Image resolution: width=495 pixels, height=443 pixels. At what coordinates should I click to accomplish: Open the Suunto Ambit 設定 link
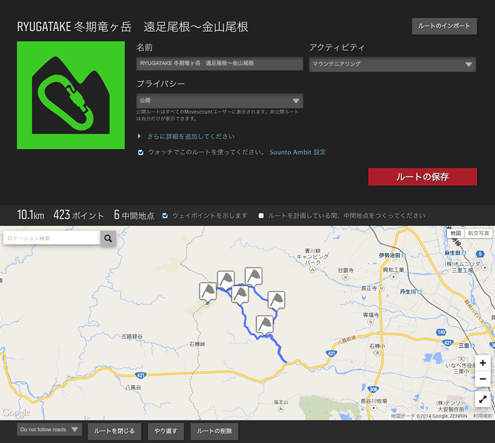[298, 152]
